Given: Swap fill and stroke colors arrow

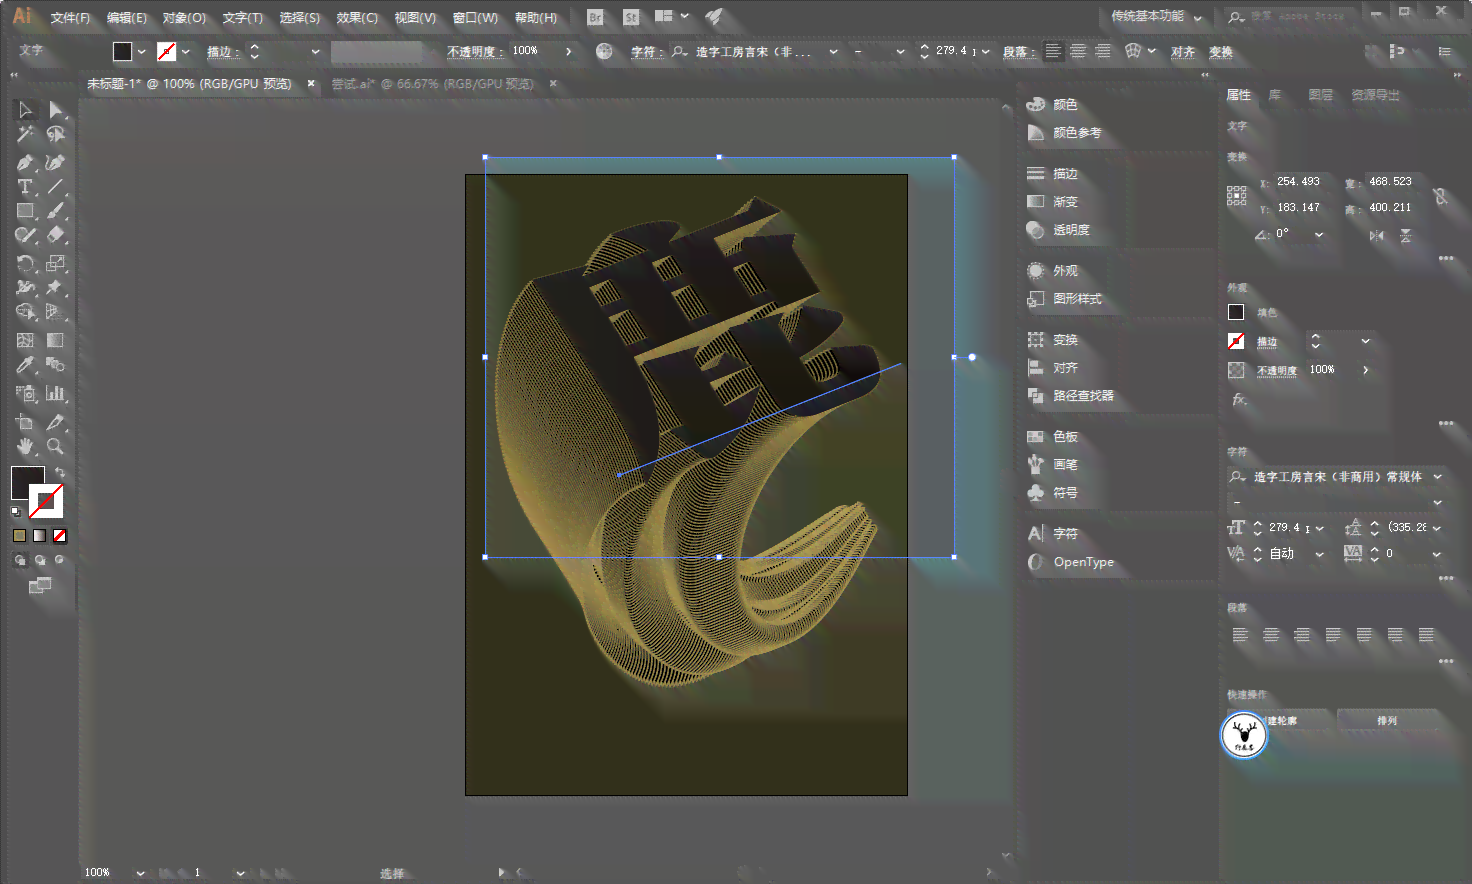Looking at the screenshot, I should click(60, 472).
